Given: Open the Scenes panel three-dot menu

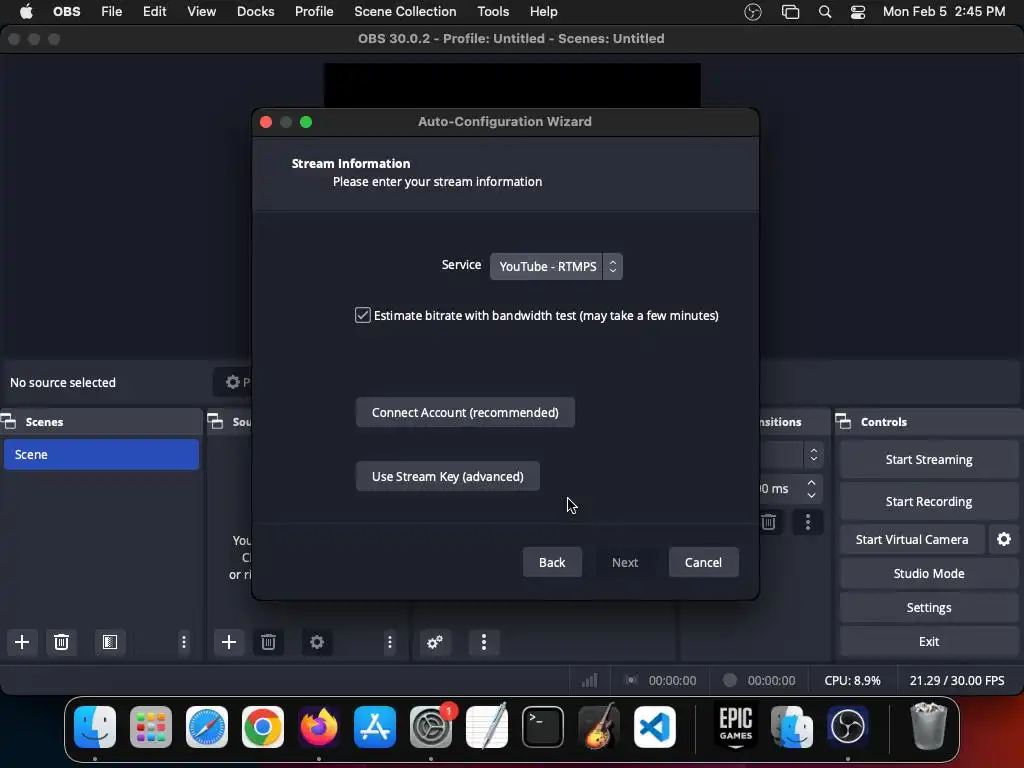Looking at the screenshot, I should click(x=184, y=642).
